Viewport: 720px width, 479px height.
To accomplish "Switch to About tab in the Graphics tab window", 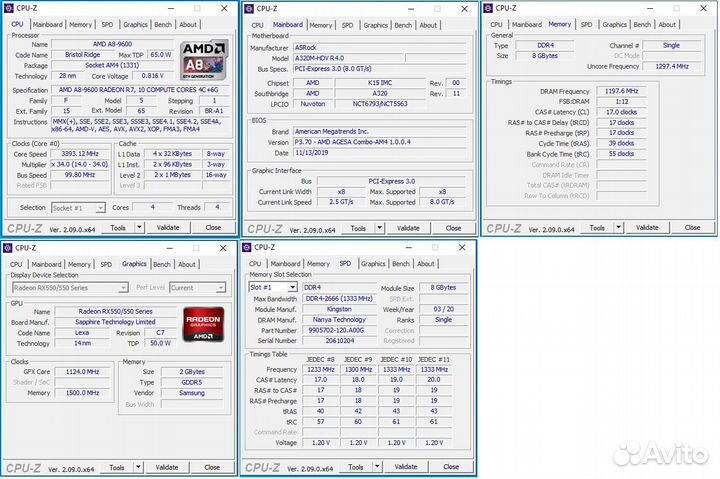I will 187,264.
